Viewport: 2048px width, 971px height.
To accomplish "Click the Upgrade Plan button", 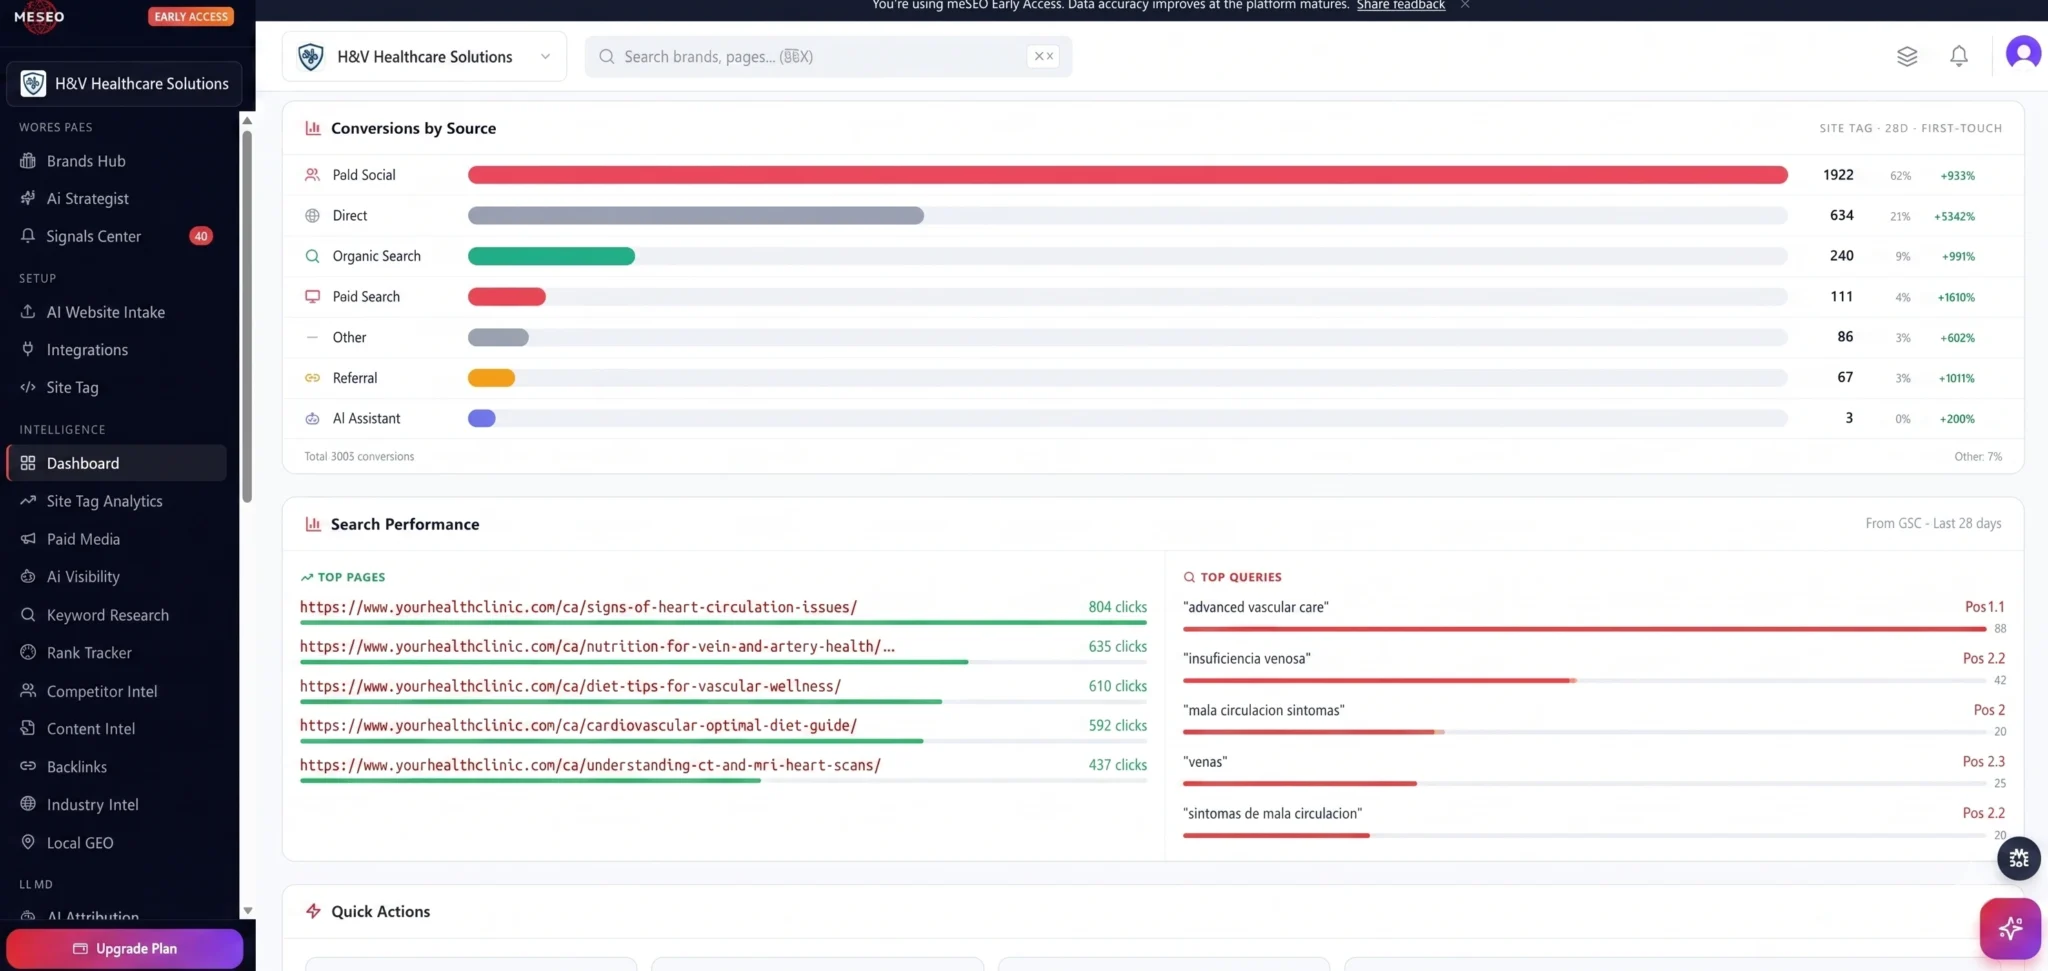I will pyautogui.click(x=125, y=948).
